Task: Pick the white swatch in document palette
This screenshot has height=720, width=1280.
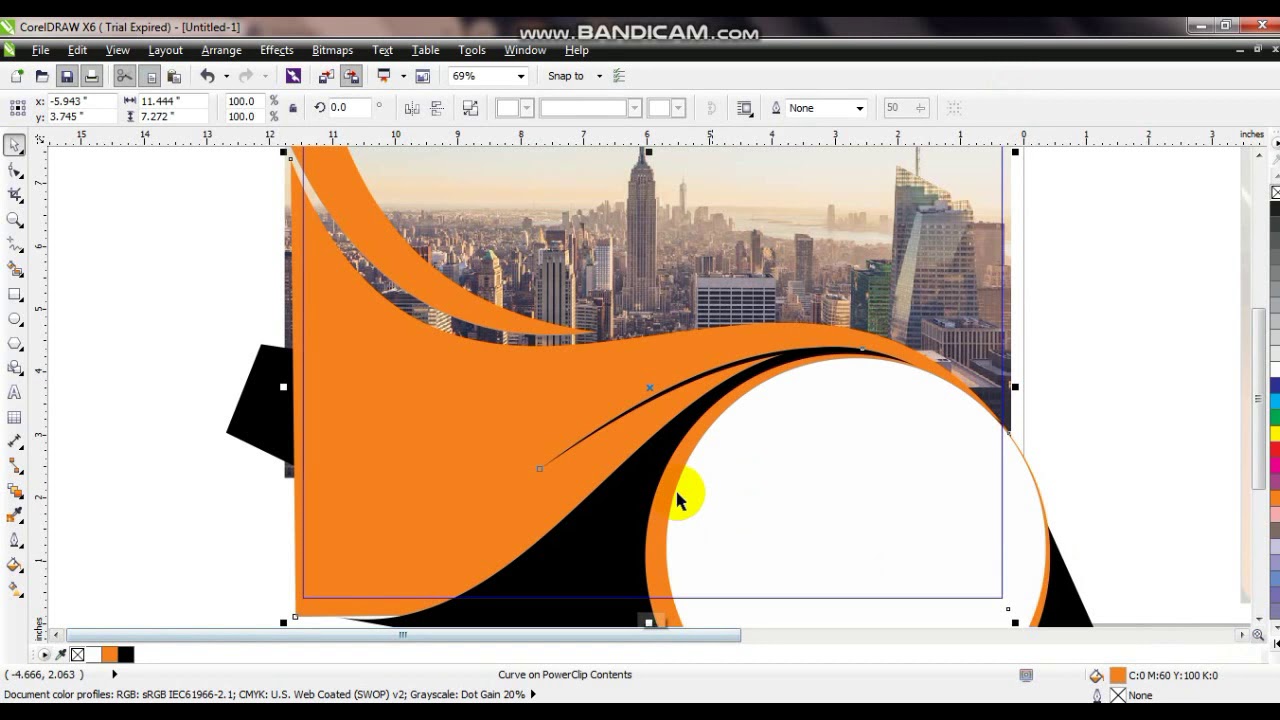Action: pyautogui.click(x=93, y=655)
